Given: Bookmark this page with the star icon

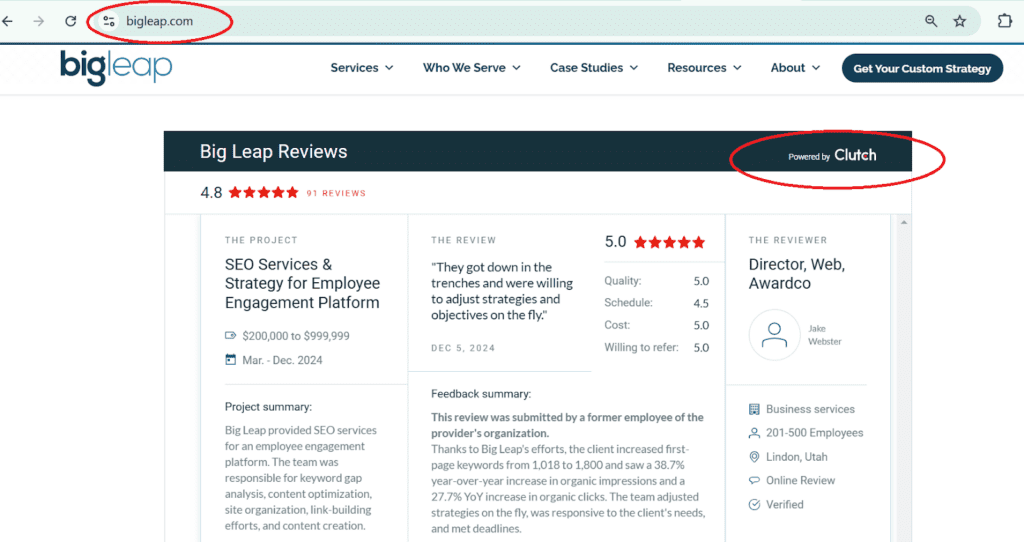Looking at the screenshot, I should point(959,21).
